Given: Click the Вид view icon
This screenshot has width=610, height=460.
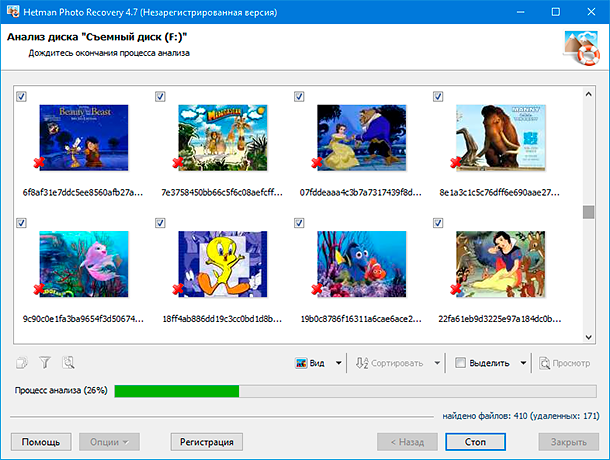Looking at the screenshot, I should point(301,363).
